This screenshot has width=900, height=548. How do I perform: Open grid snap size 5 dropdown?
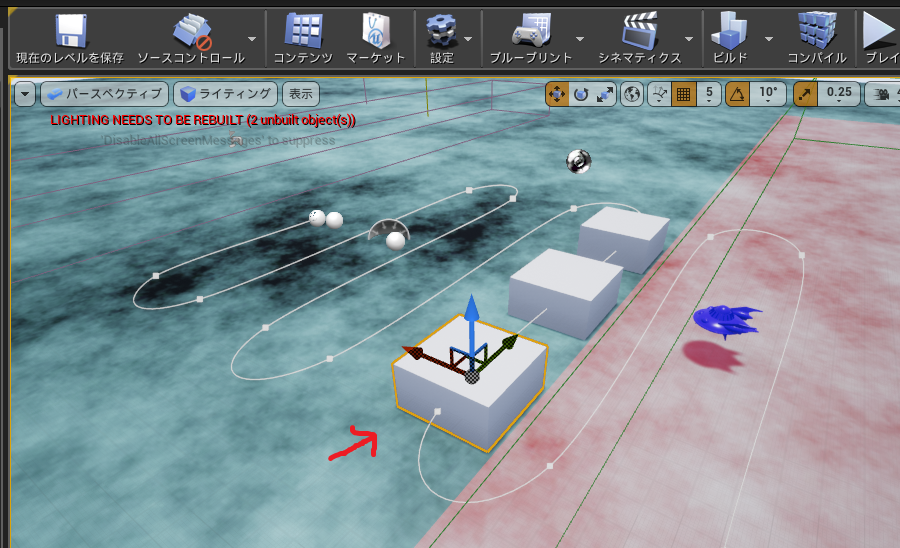[x=709, y=94]
